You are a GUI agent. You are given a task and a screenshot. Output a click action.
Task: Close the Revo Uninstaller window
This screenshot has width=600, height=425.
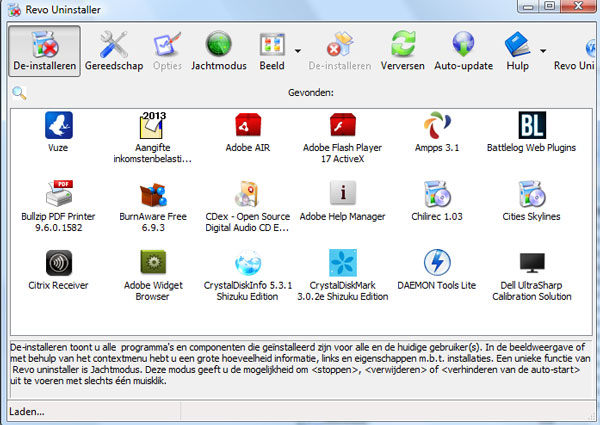(579, 6)
